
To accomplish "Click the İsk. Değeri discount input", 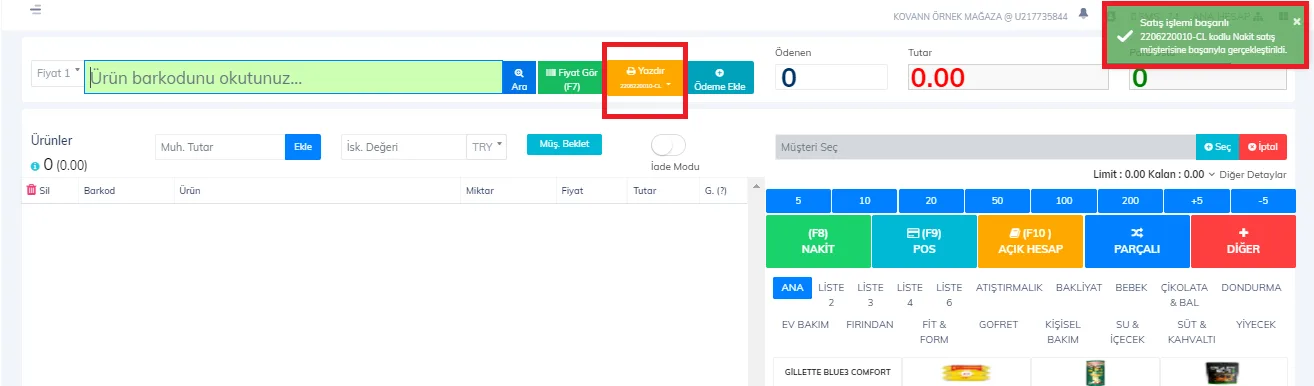I will point(404,147).
